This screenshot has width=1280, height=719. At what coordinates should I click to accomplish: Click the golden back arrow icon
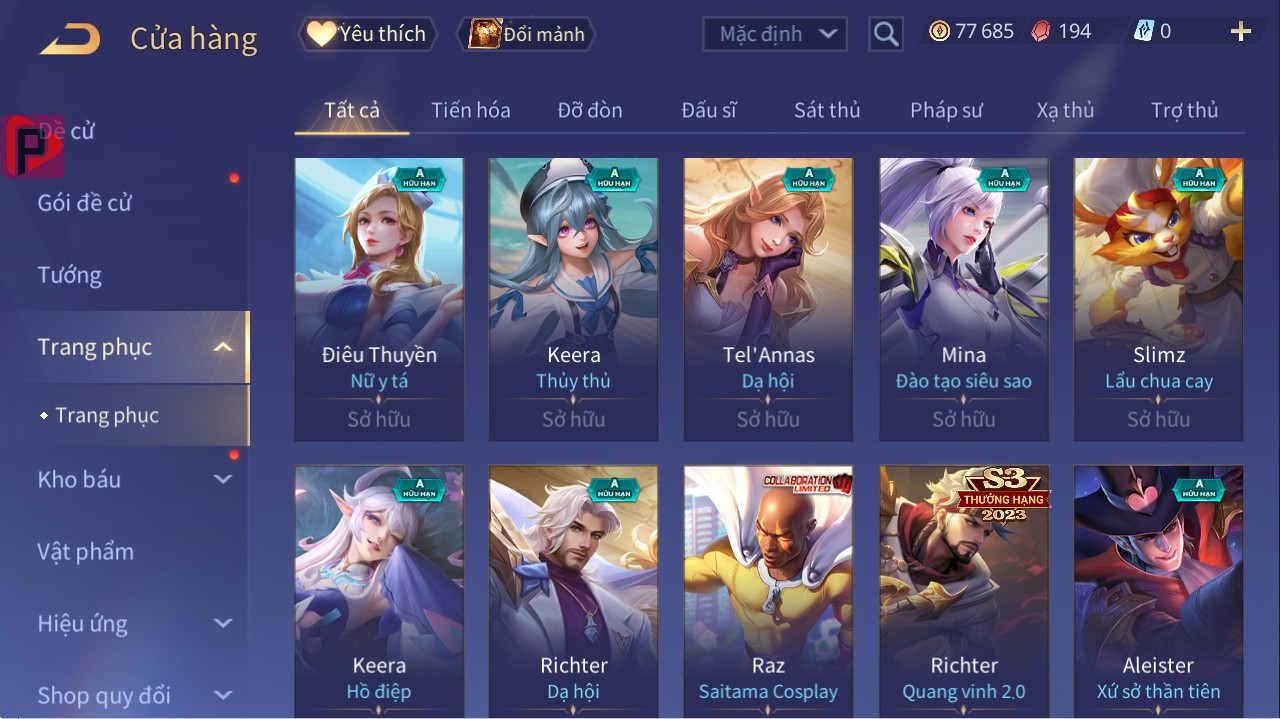(x=70, y=39)
